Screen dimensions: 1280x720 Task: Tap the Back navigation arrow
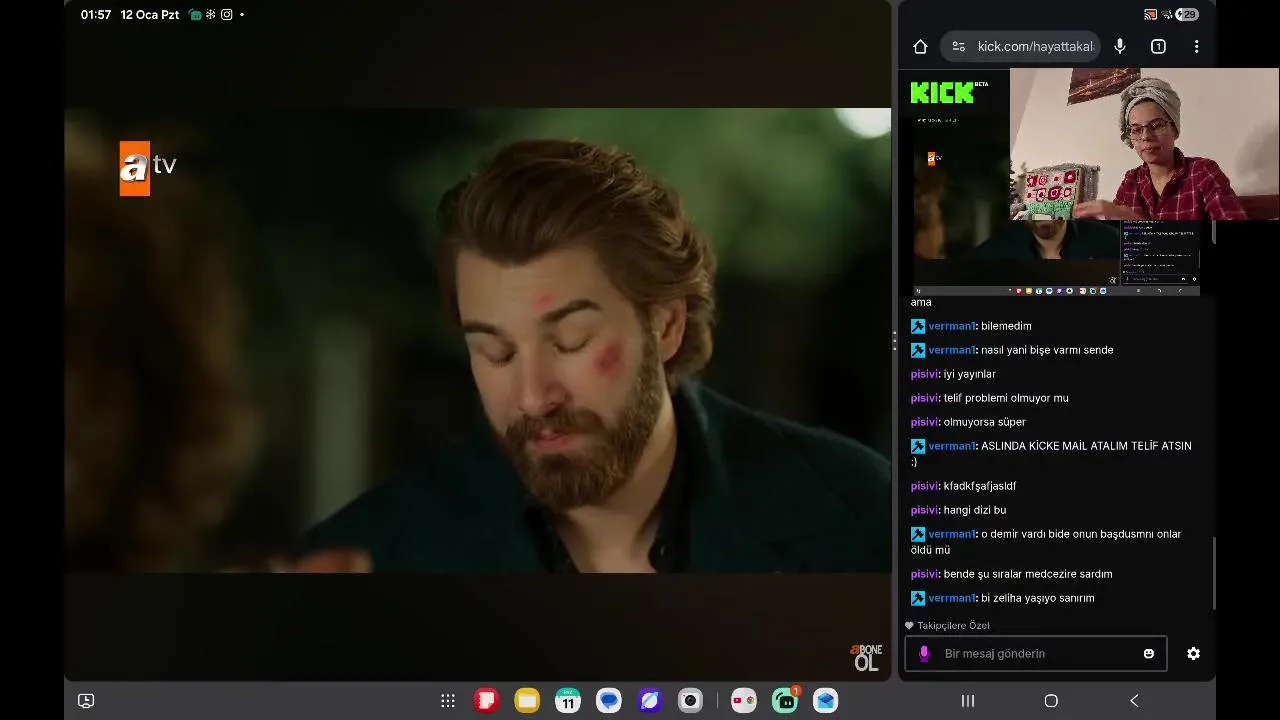tap(1134, 701)
